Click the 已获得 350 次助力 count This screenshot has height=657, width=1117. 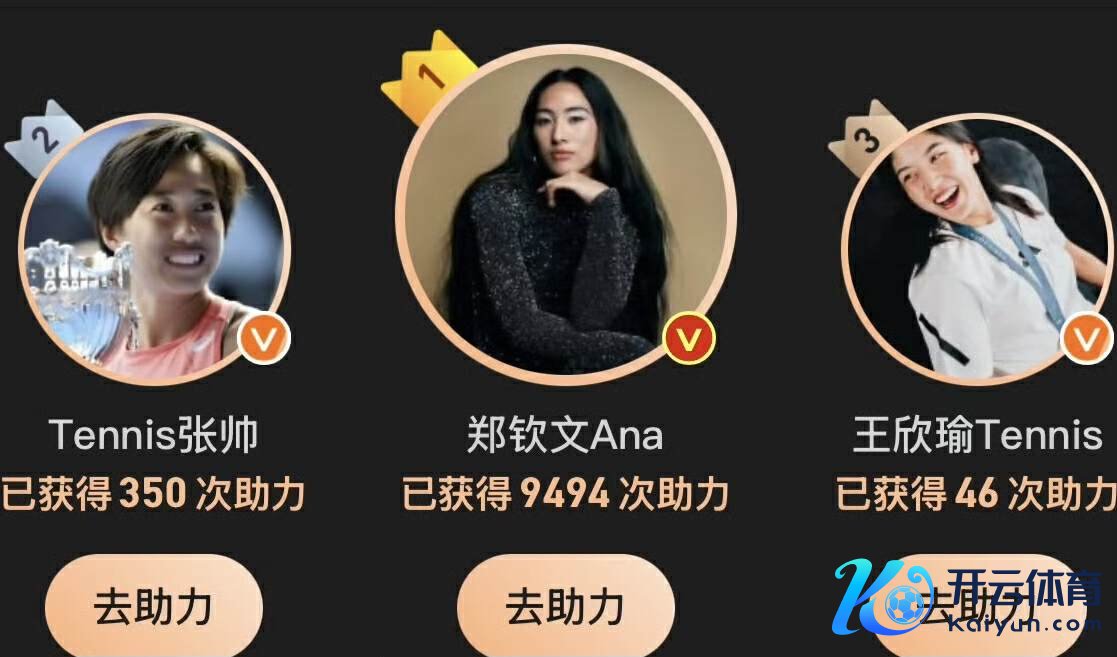[154, 493]
